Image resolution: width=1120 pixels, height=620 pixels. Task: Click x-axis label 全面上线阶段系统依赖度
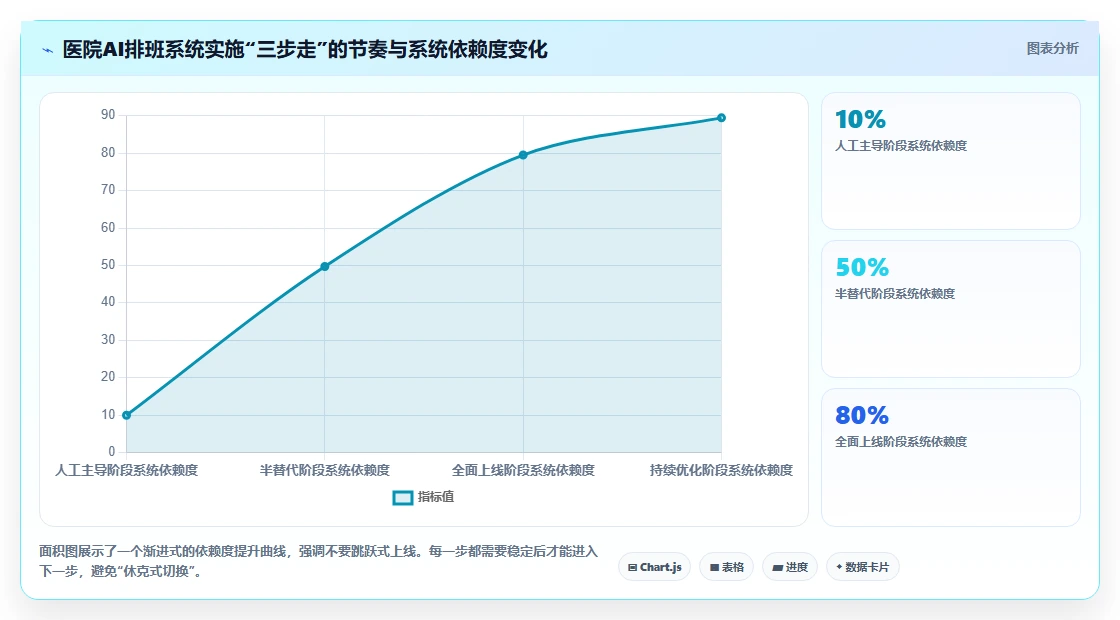point(523,471)
